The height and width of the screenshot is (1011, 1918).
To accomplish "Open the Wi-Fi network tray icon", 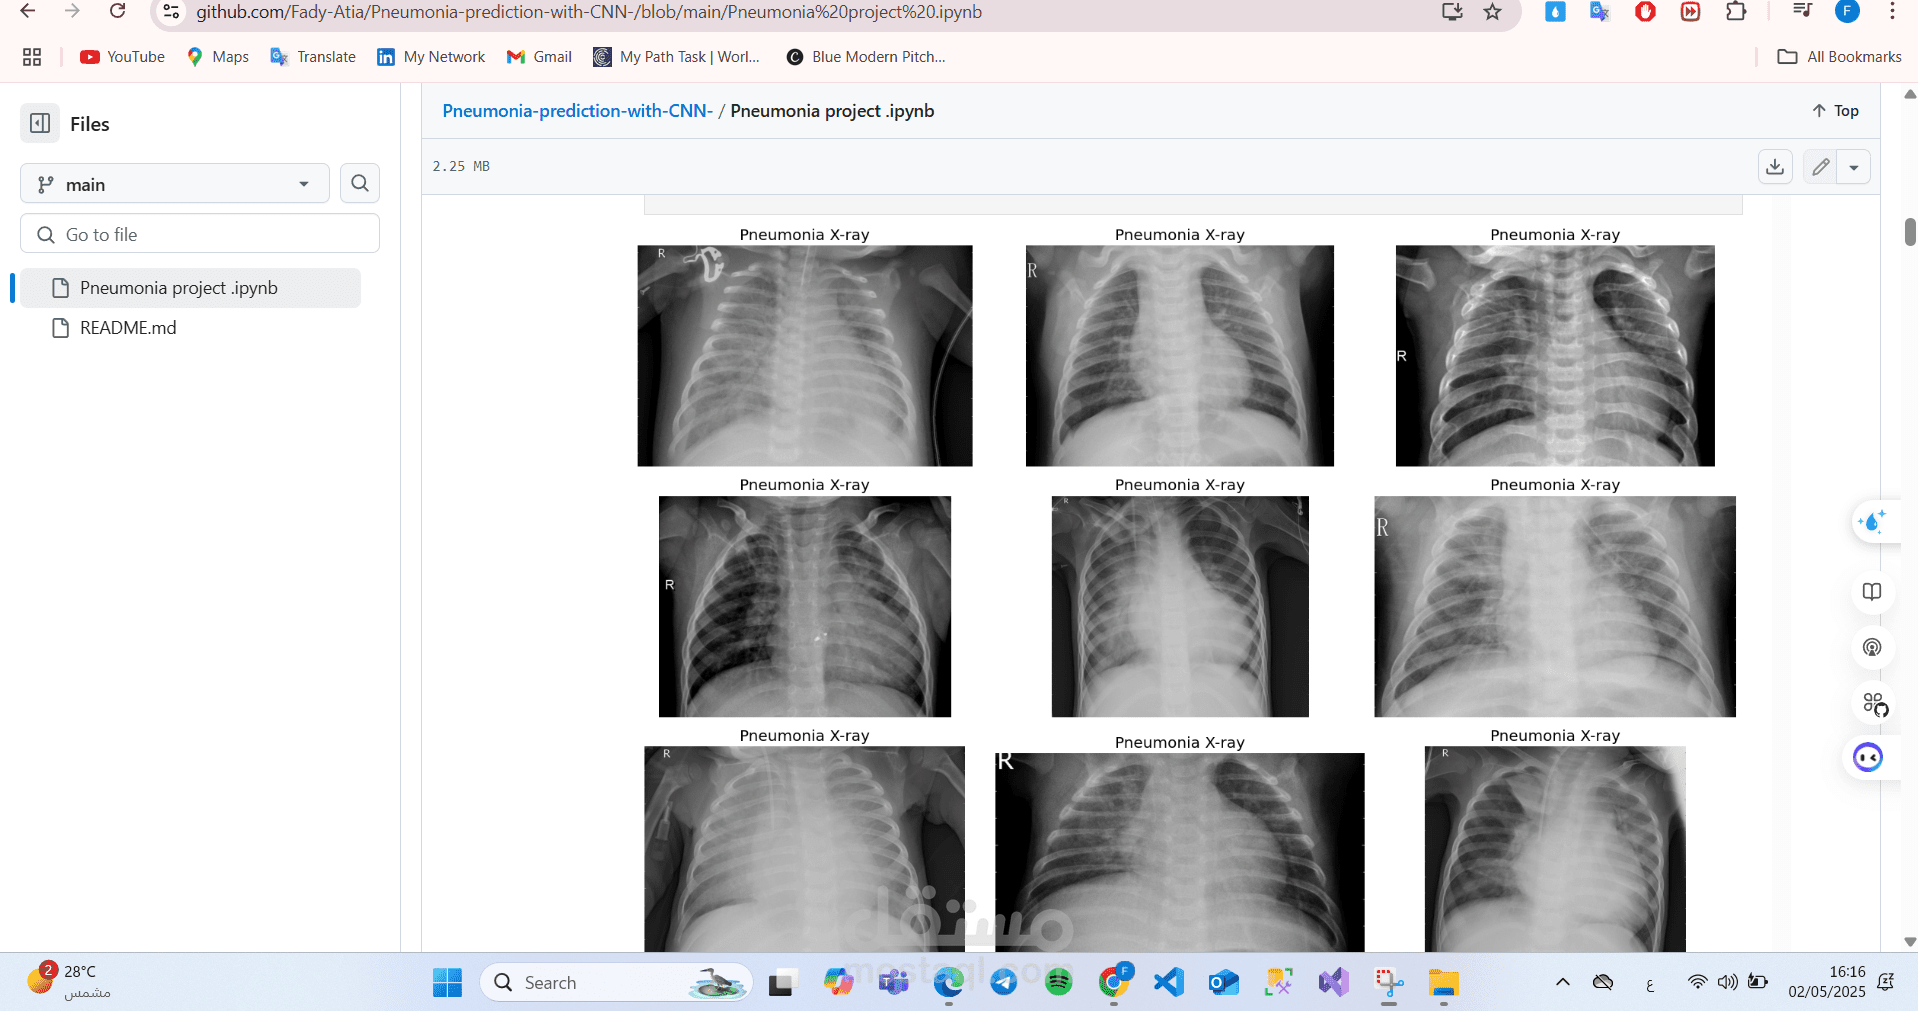I will pos(1697,982).
